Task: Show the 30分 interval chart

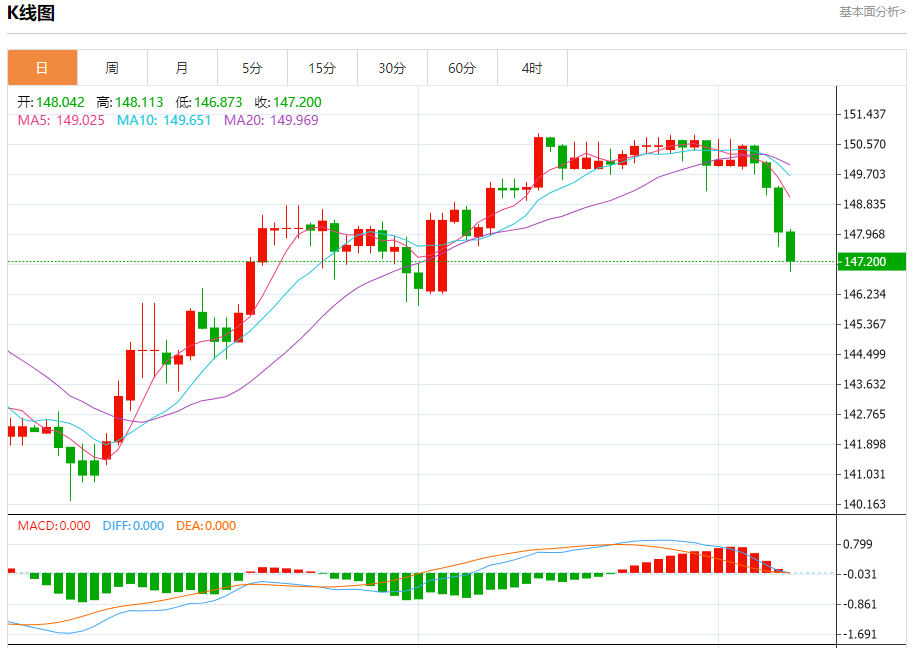Action: [x=392, y=68]
